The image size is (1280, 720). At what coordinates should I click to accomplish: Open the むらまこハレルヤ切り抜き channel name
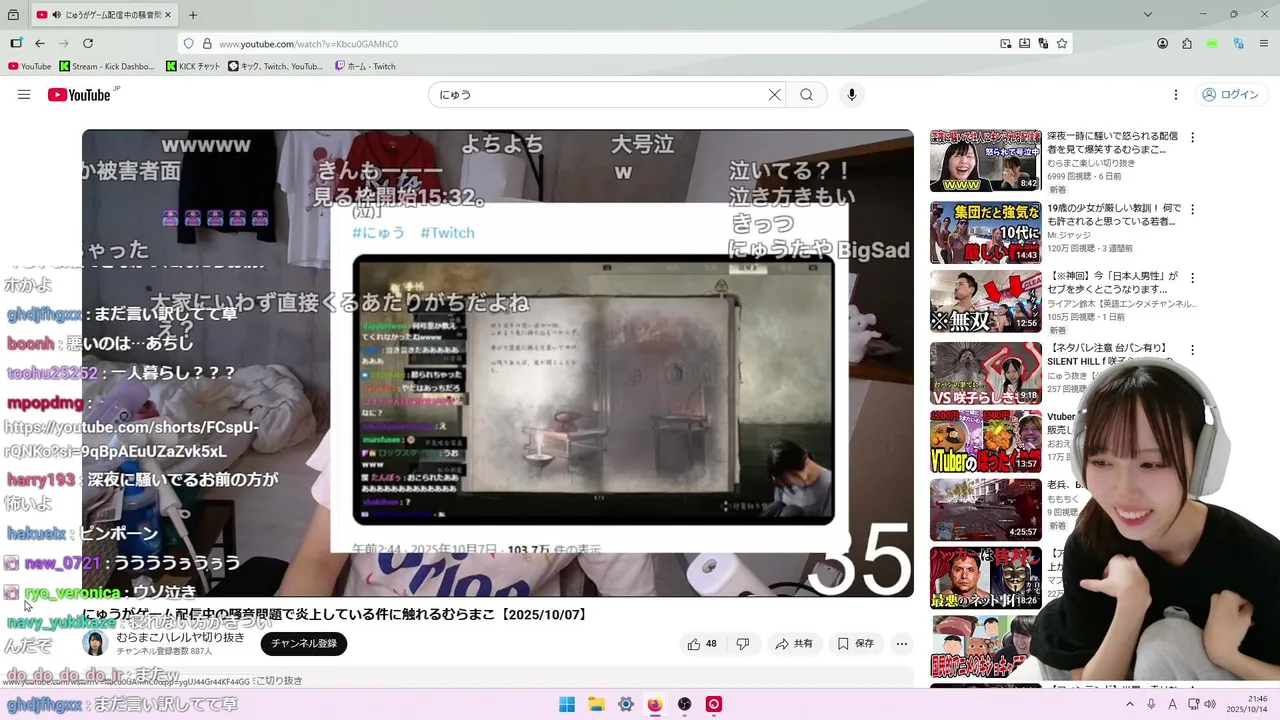click(180, 637)
